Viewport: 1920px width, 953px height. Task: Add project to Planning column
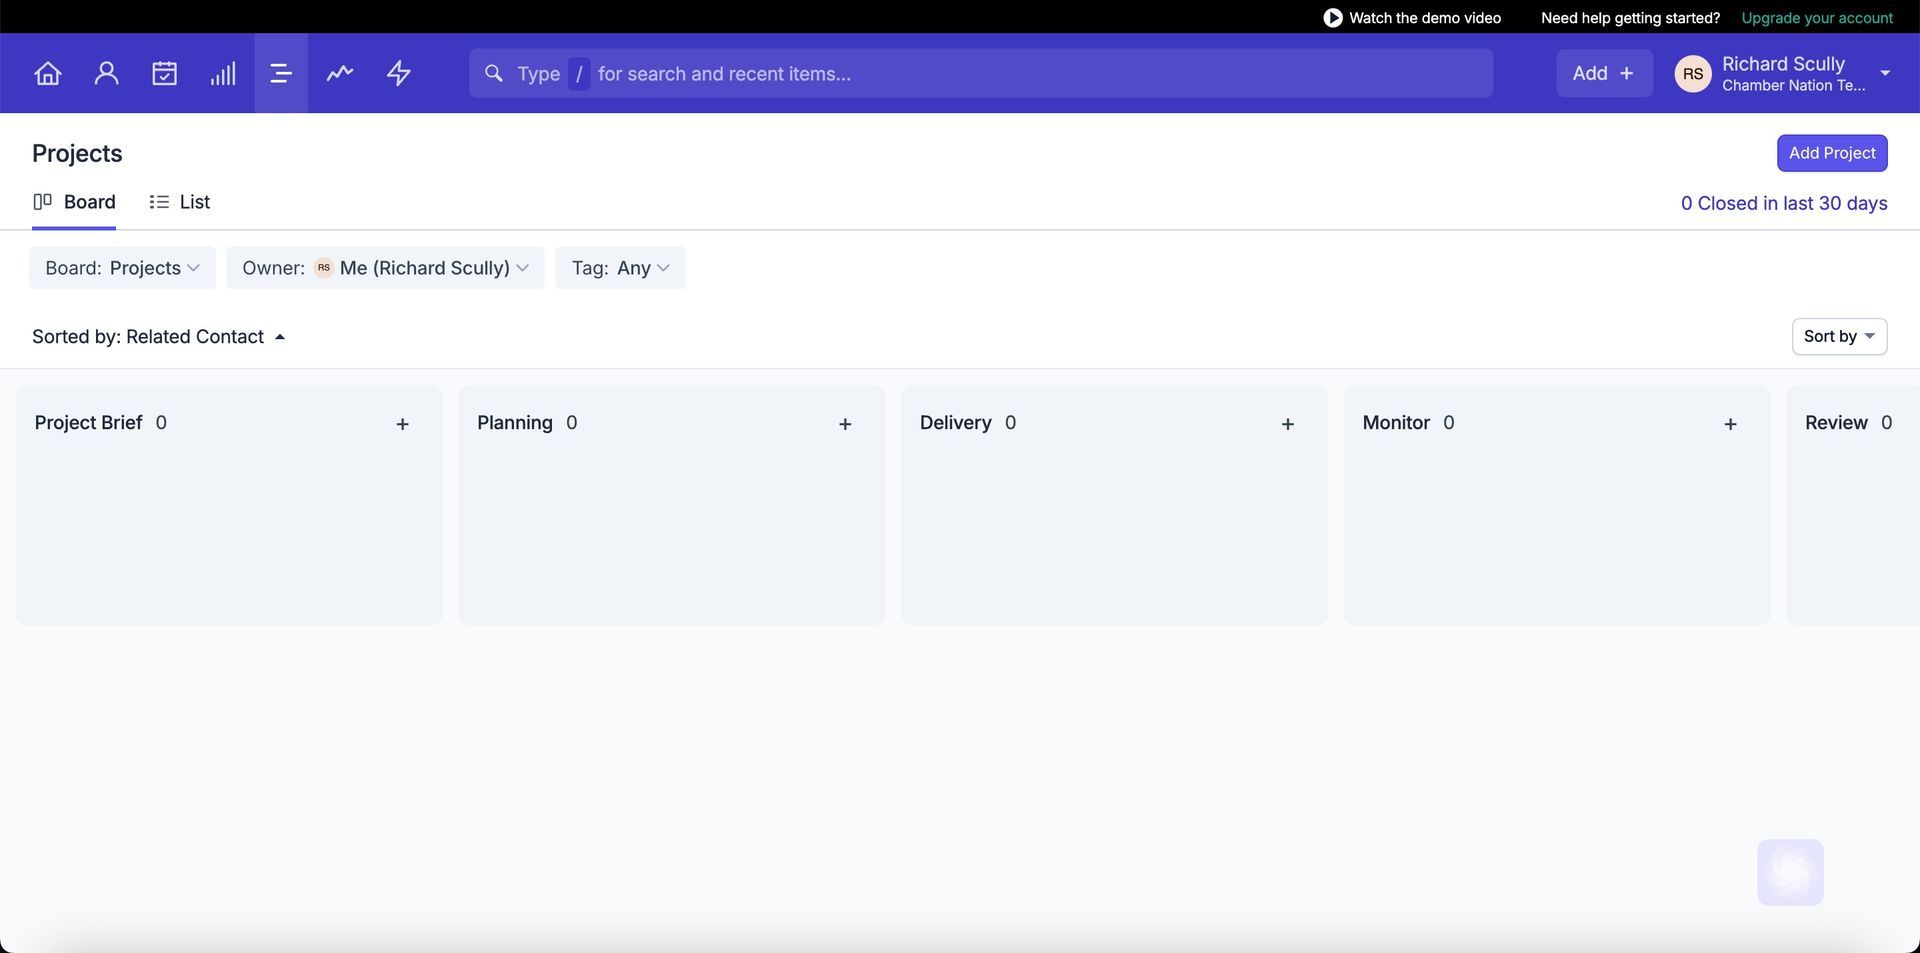pyautogui.click(x=845, y=424)
